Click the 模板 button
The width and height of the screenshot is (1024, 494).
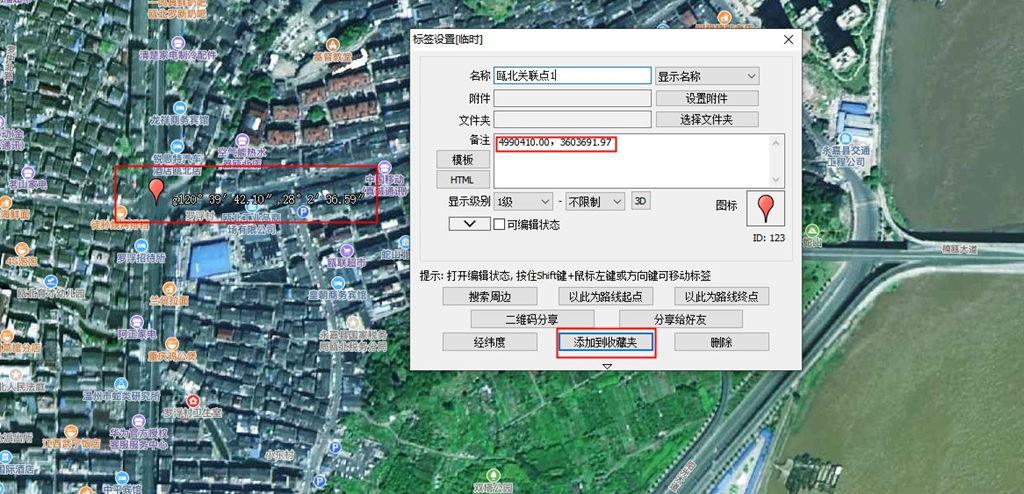pos(462,159)
